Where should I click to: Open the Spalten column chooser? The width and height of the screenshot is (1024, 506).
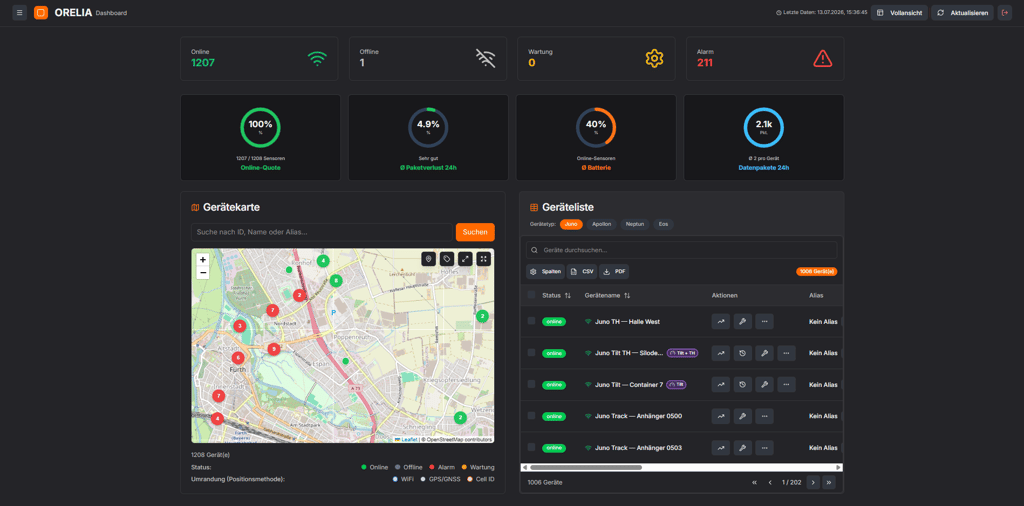pyautogui.click(x=545, y=272)
